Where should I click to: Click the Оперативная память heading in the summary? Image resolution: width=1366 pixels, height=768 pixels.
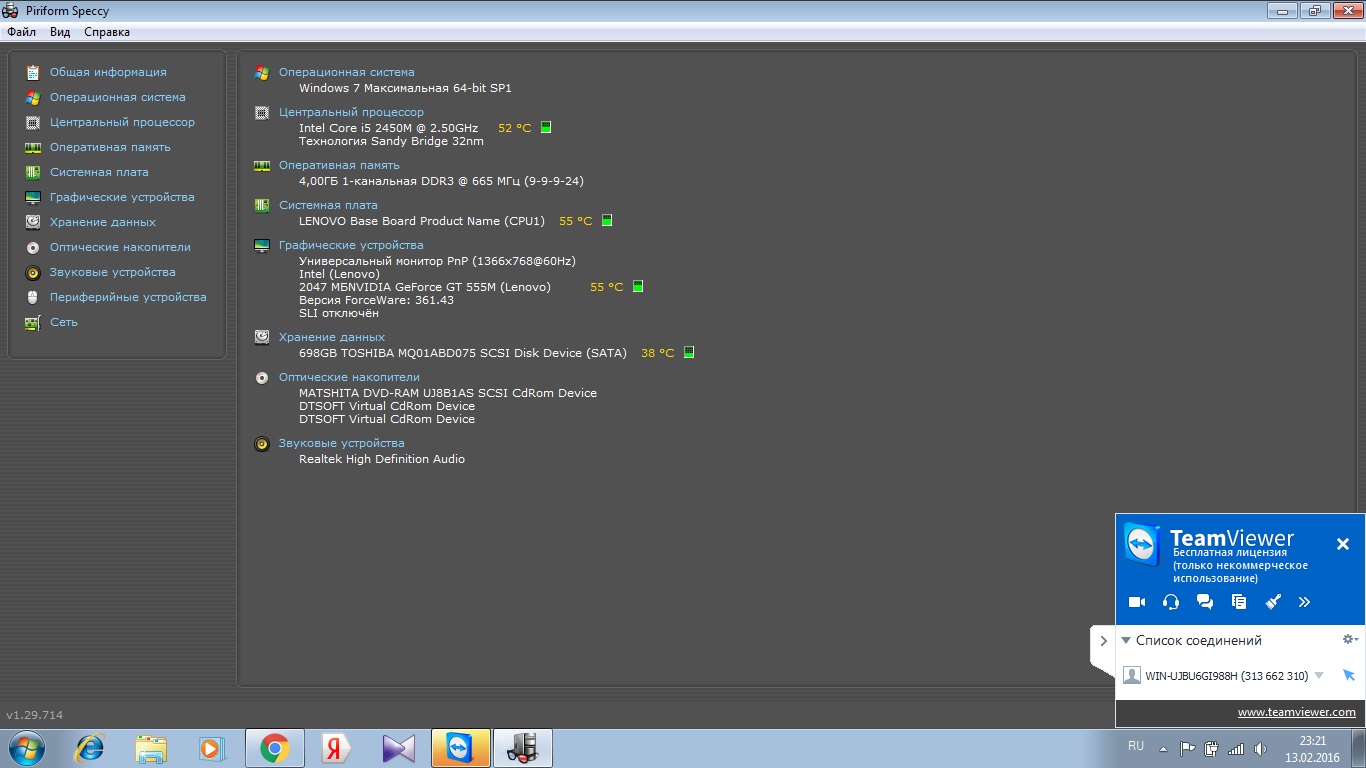click(x=339, y=165)
